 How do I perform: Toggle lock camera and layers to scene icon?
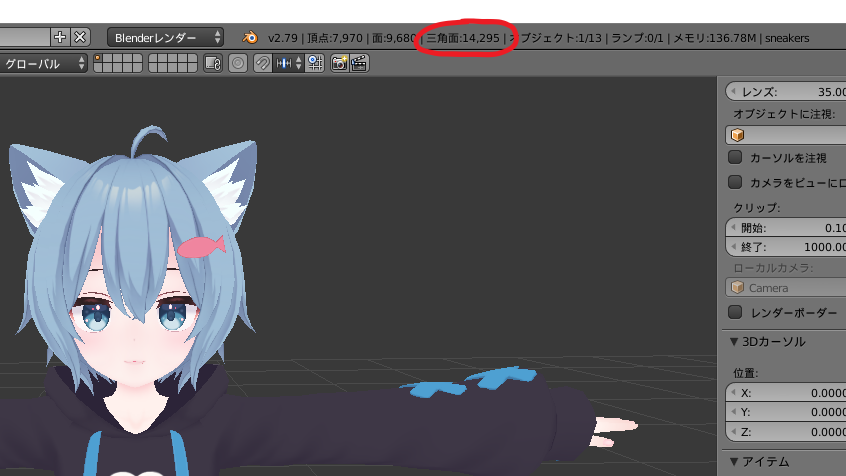point(213,64)
